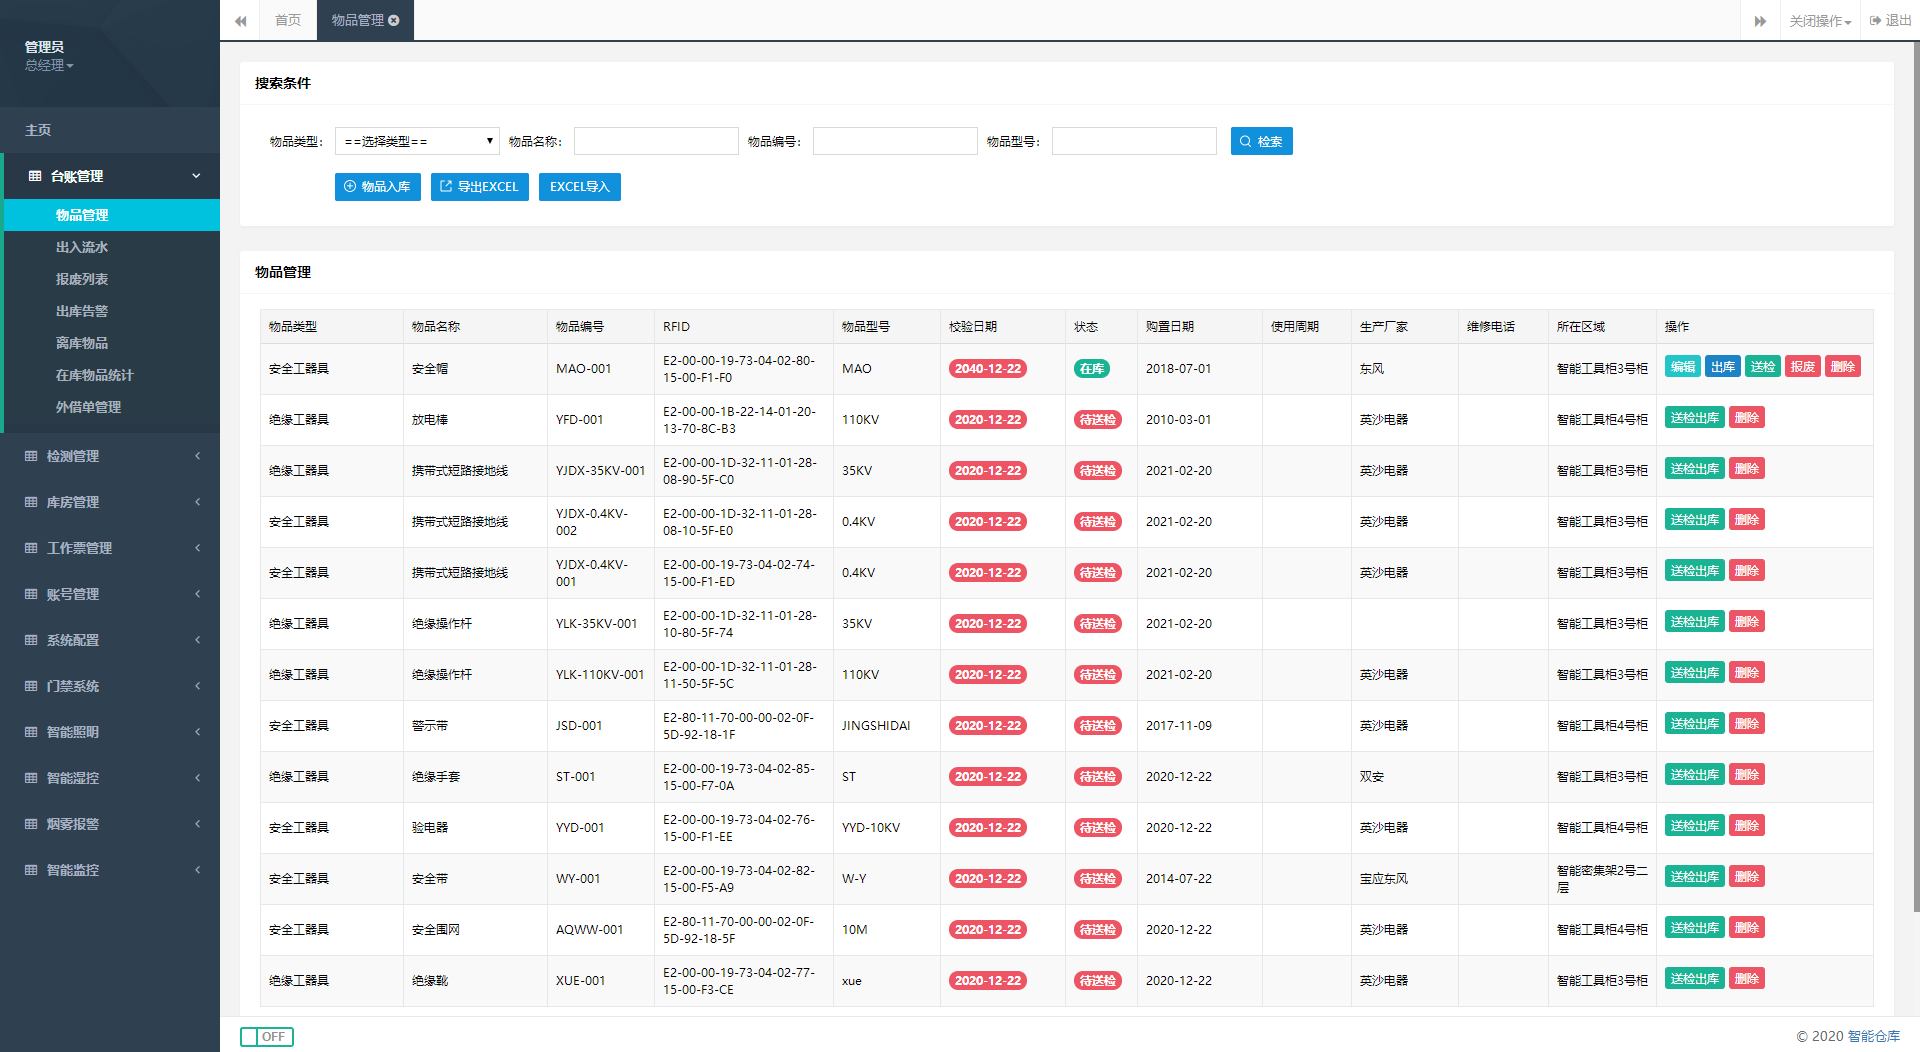The image size is (1920, 1052).
Task: Click the grid icon beside 智能监控
Action: point(31,870)
